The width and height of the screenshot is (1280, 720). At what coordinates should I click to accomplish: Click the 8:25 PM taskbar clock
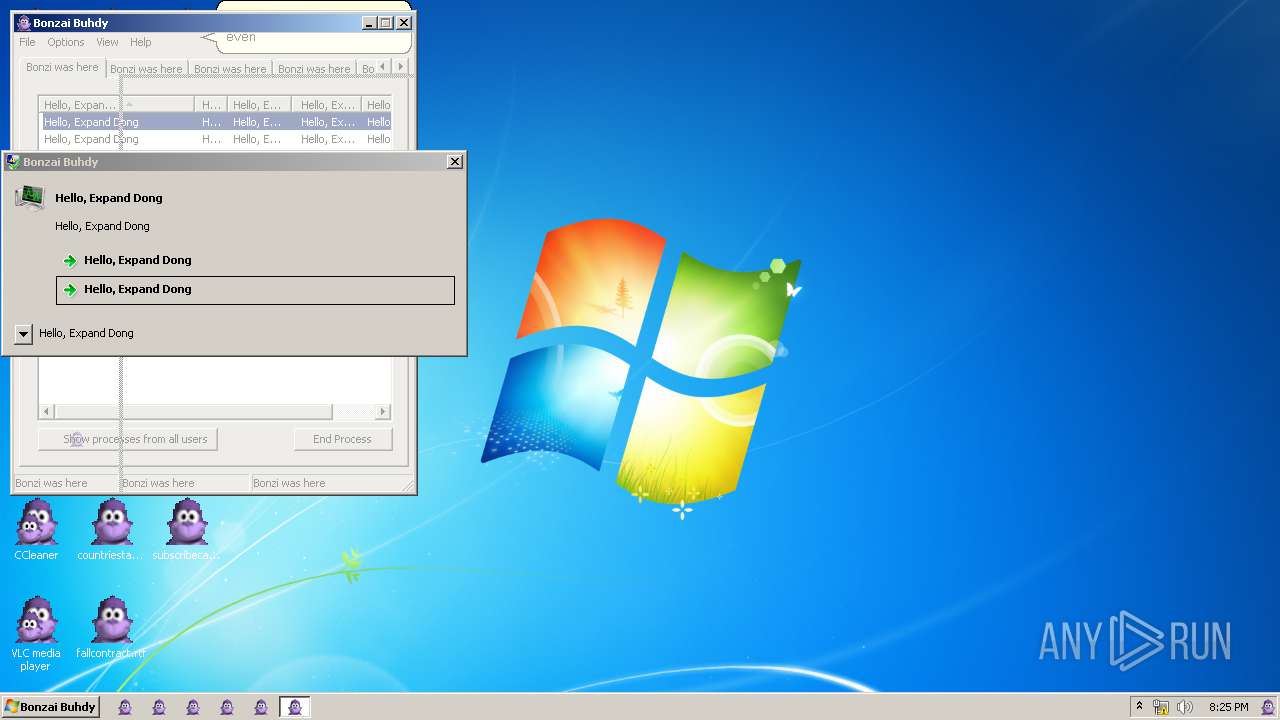[1228, 707]
